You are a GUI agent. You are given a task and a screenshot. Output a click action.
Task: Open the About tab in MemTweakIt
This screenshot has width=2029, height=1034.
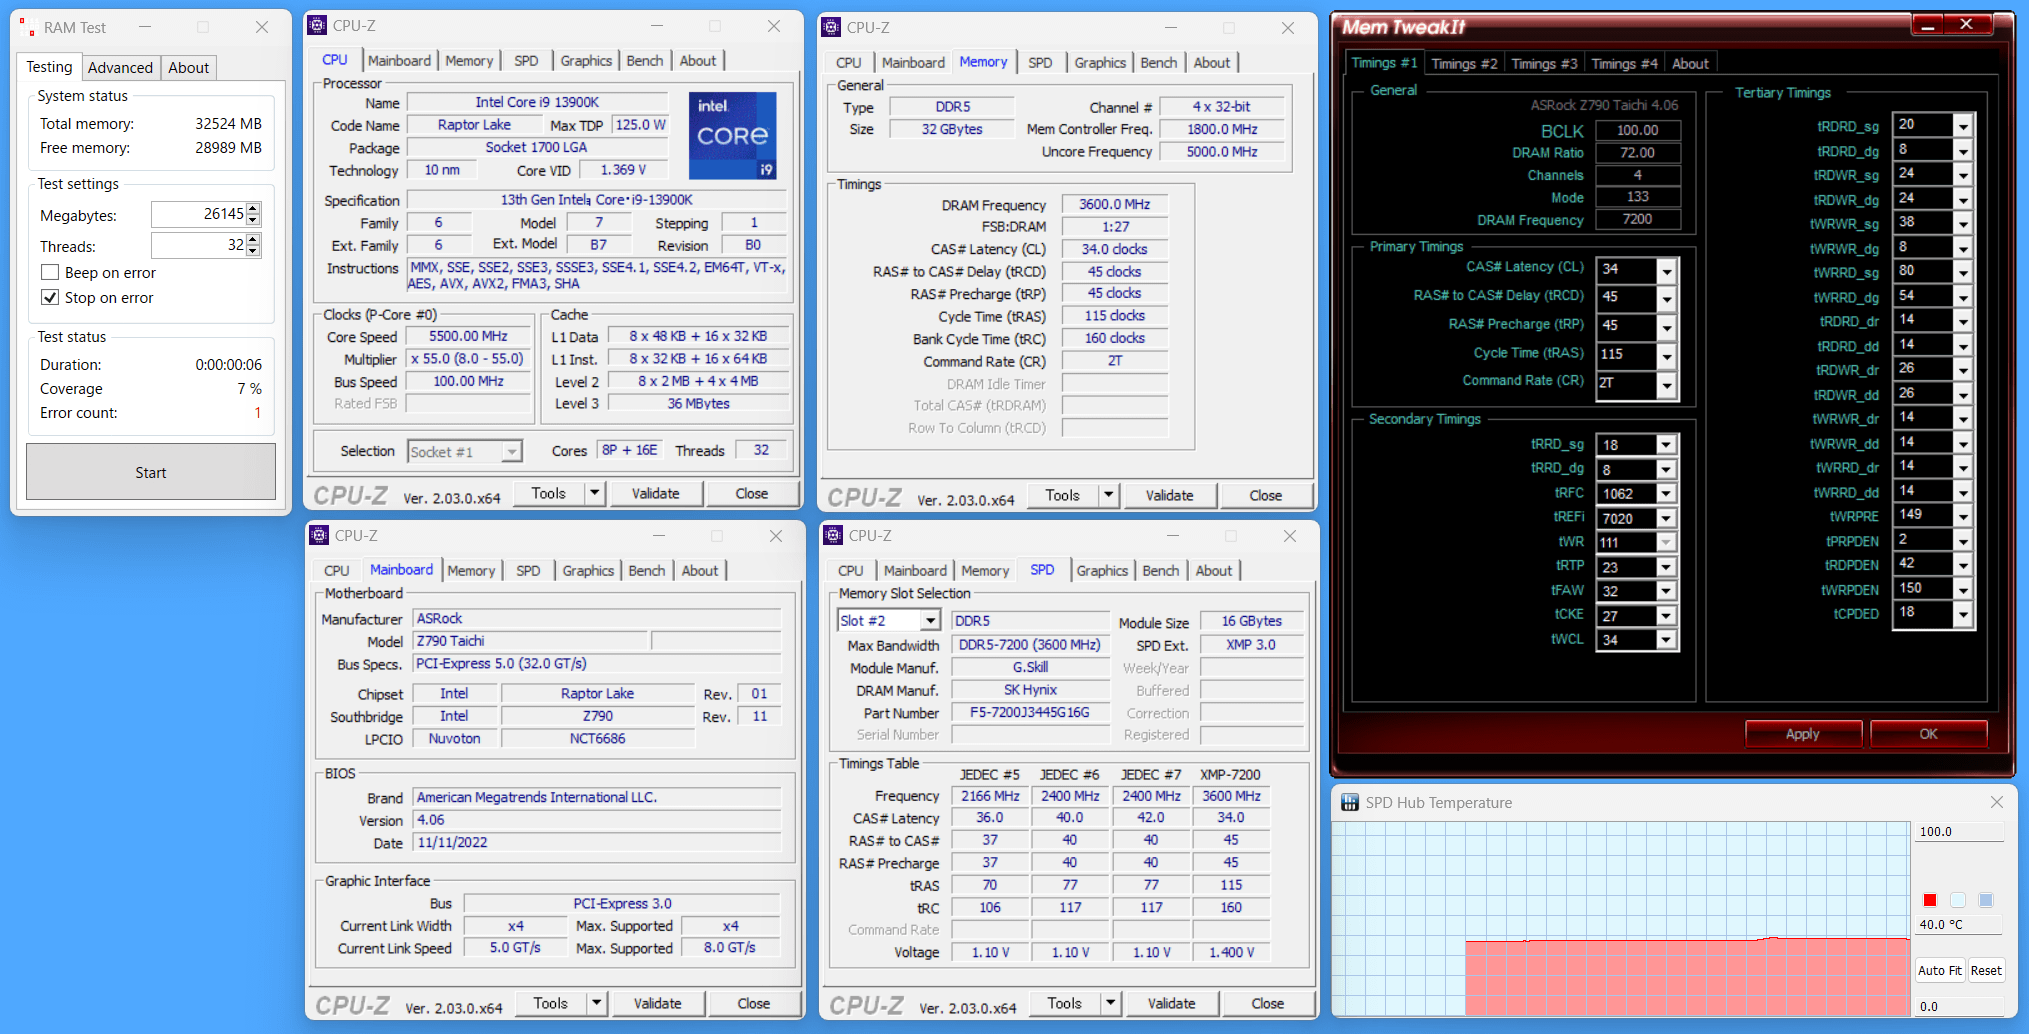1690,63
